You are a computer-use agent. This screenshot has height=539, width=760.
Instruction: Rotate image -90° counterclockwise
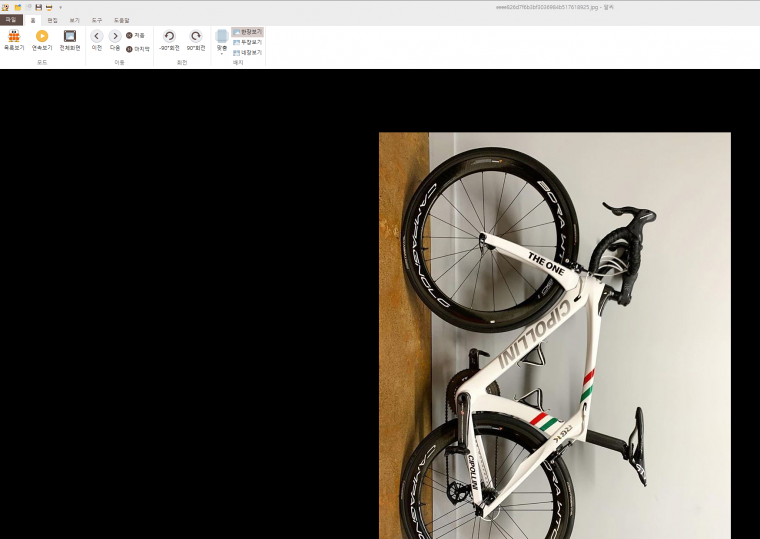(x=169, y=40)
